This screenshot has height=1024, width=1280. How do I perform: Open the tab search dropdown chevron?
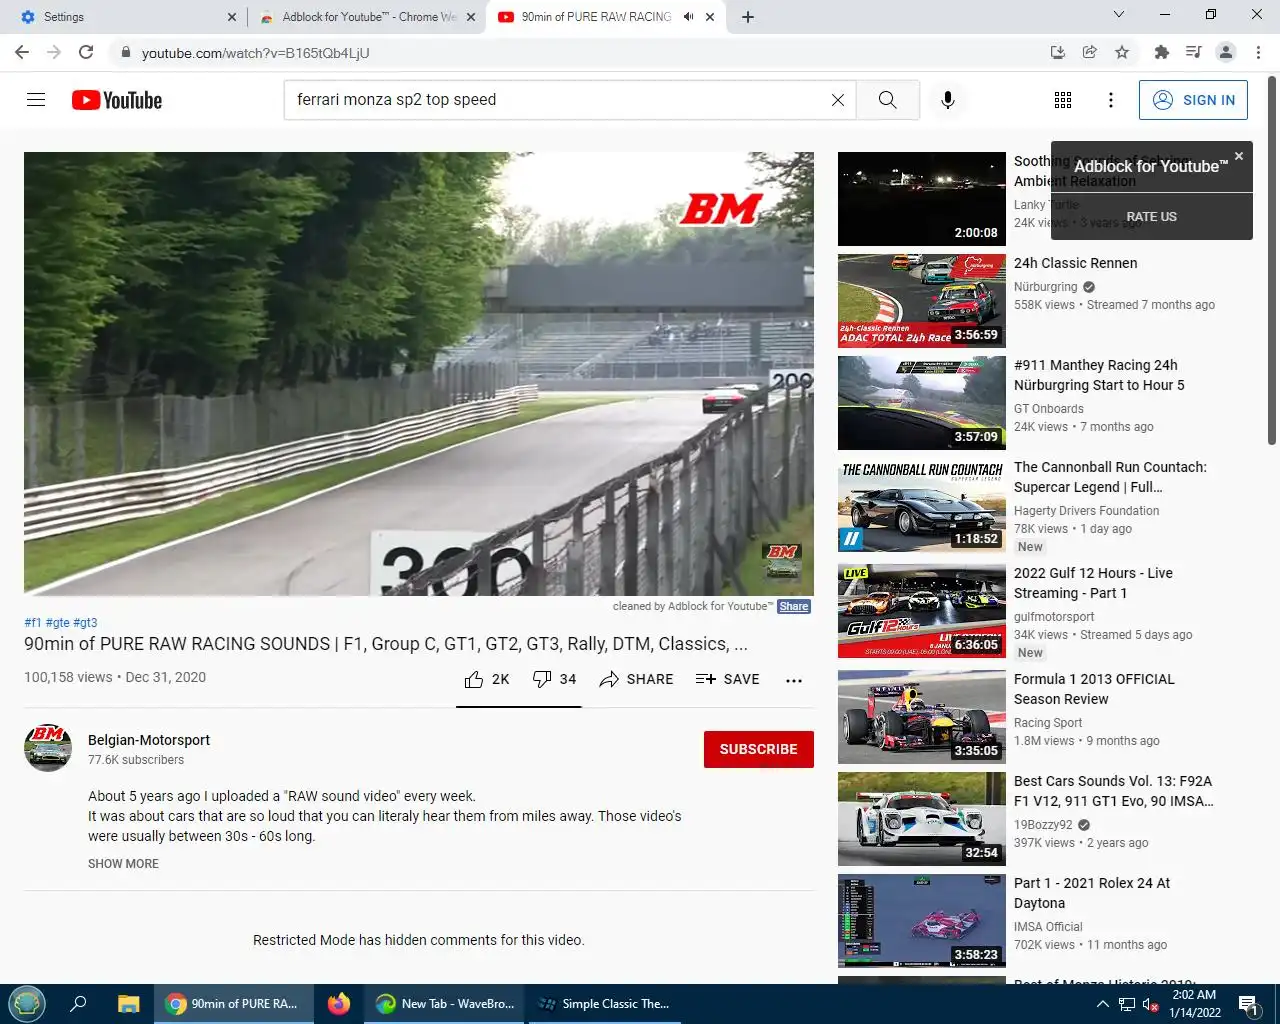click(1119, 15)
